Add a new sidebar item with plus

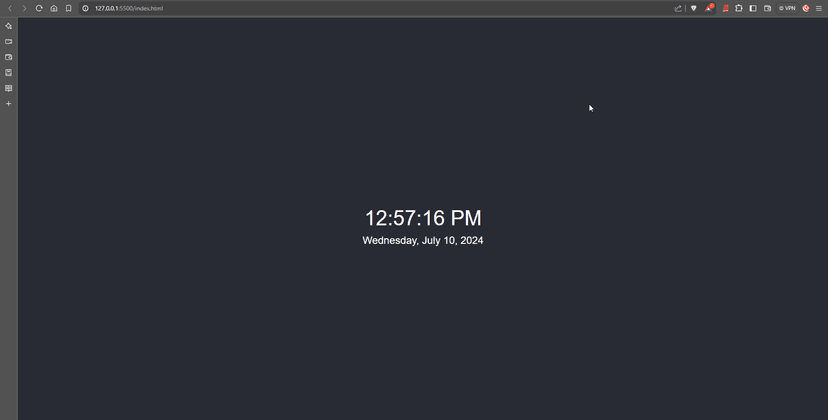(x=8, y=104)
